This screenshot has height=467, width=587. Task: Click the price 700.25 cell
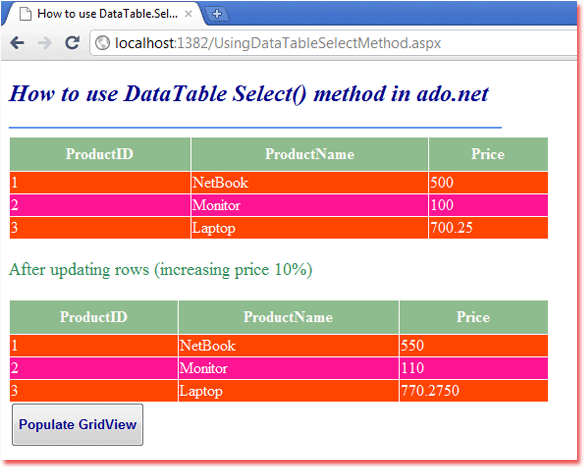pyautogui.click(x=488, y=228)
